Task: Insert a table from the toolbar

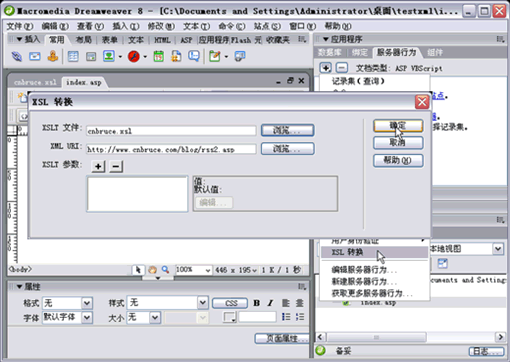Action: tap(73, 56)
